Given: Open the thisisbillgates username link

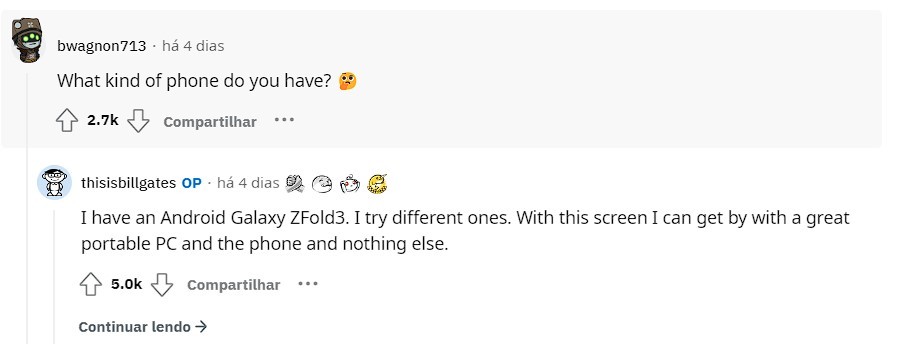Looking at the screenshot, I should tap(129, 183).
